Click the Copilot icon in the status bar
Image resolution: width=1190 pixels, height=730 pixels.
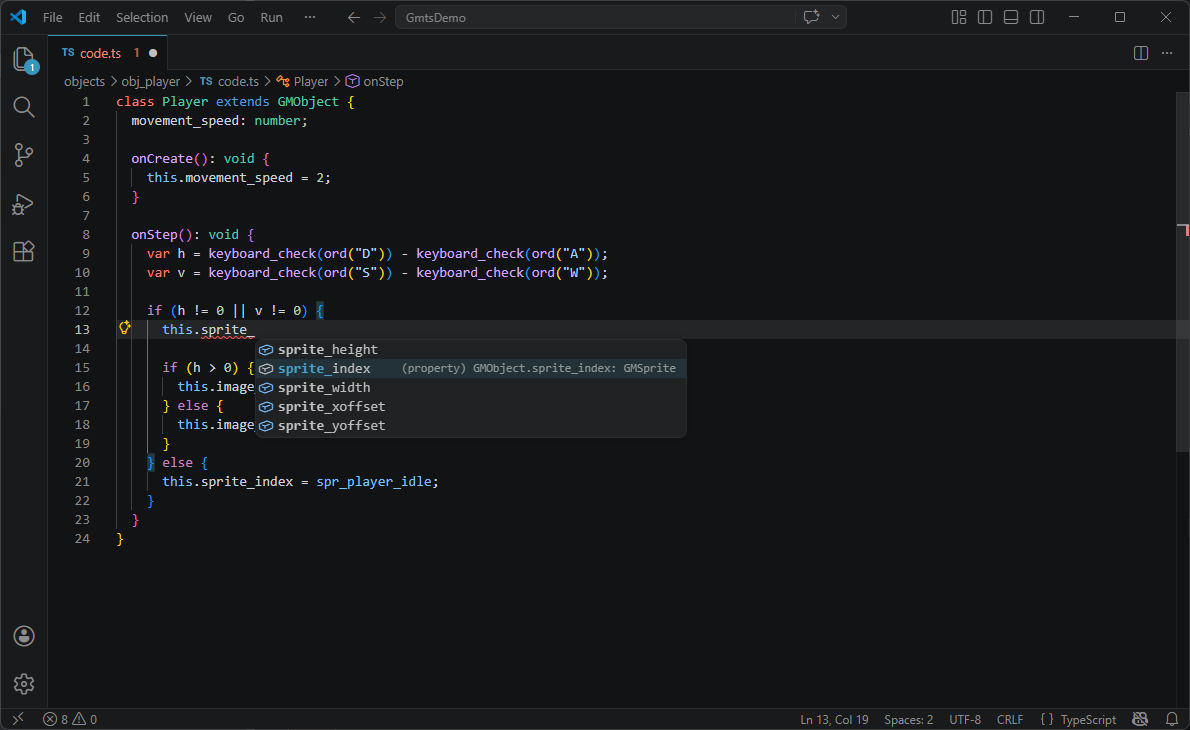(x=1140, y=719)
